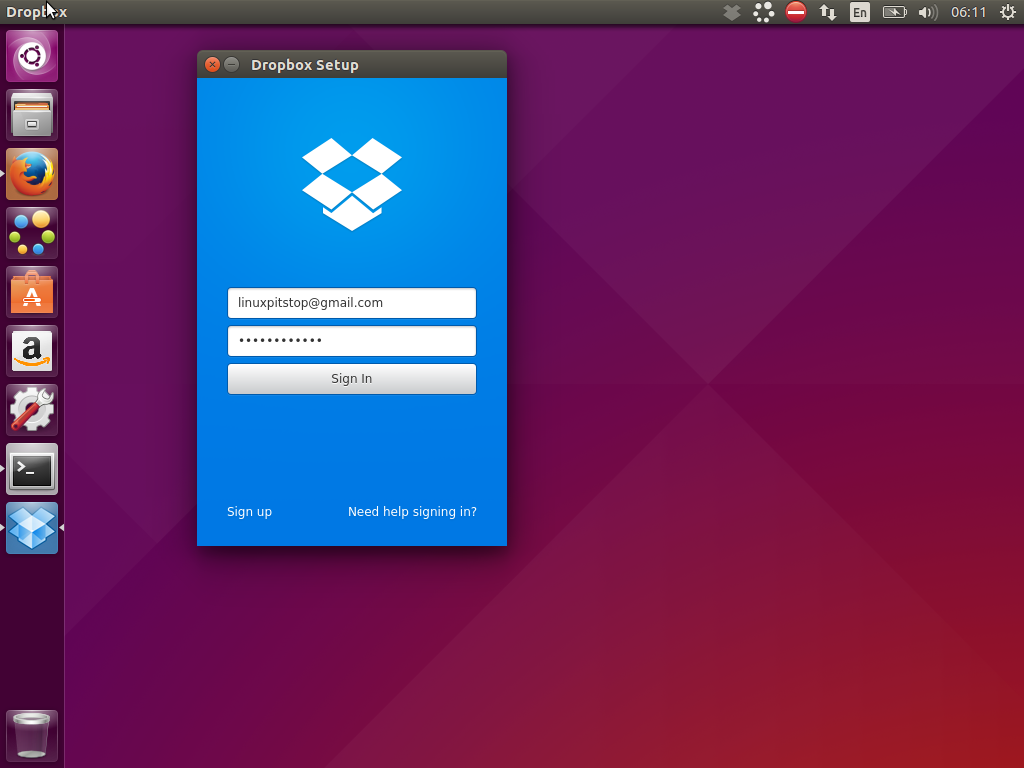Open Ubuntu Dash search launcher
Viewport: 1024px width, 768px height.
[x=32, y=56]
